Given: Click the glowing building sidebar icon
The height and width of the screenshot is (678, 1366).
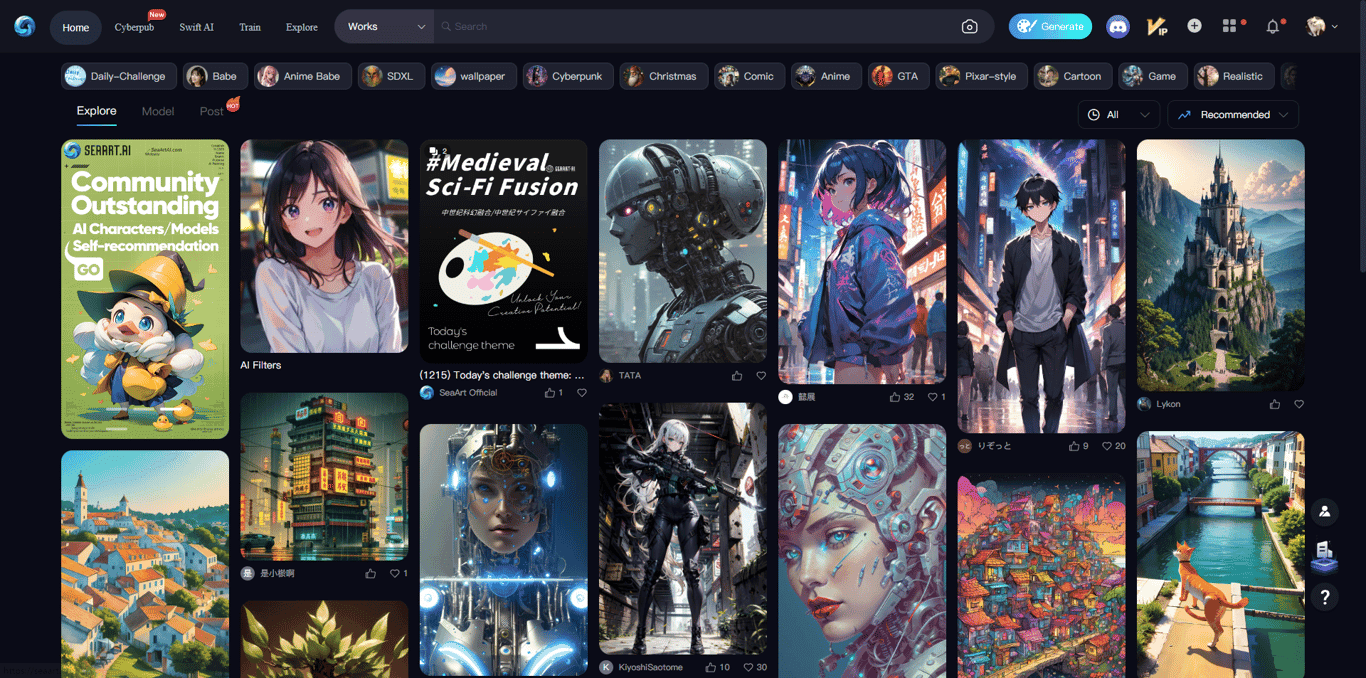Looking at the screenshot, I should (x=1324, y=555).
